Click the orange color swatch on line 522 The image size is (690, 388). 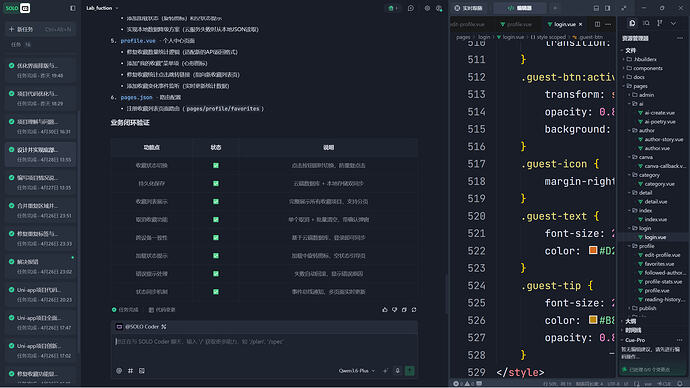pos(593,250)
